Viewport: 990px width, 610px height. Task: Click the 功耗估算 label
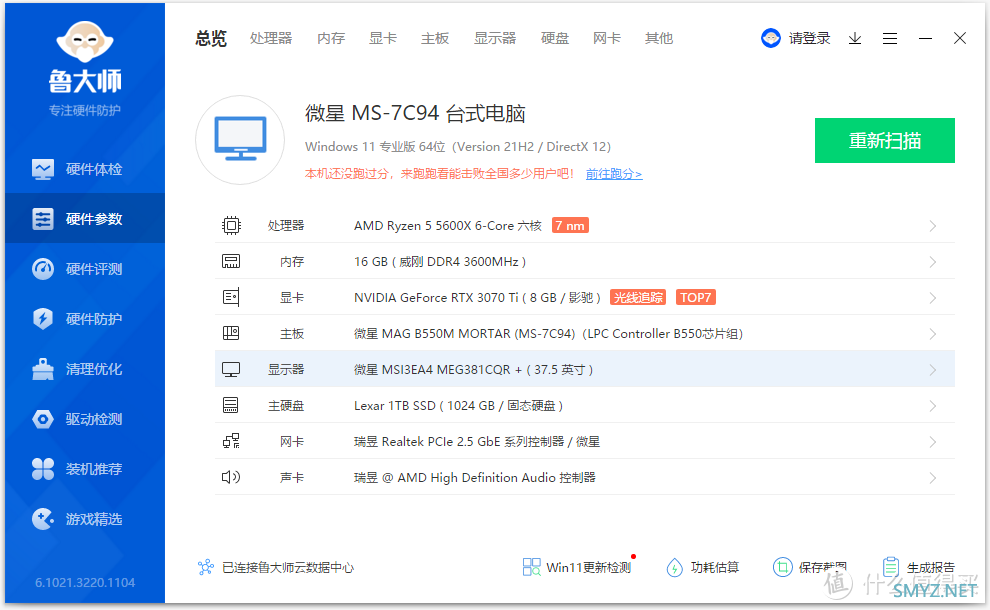(x=715, y=567)
